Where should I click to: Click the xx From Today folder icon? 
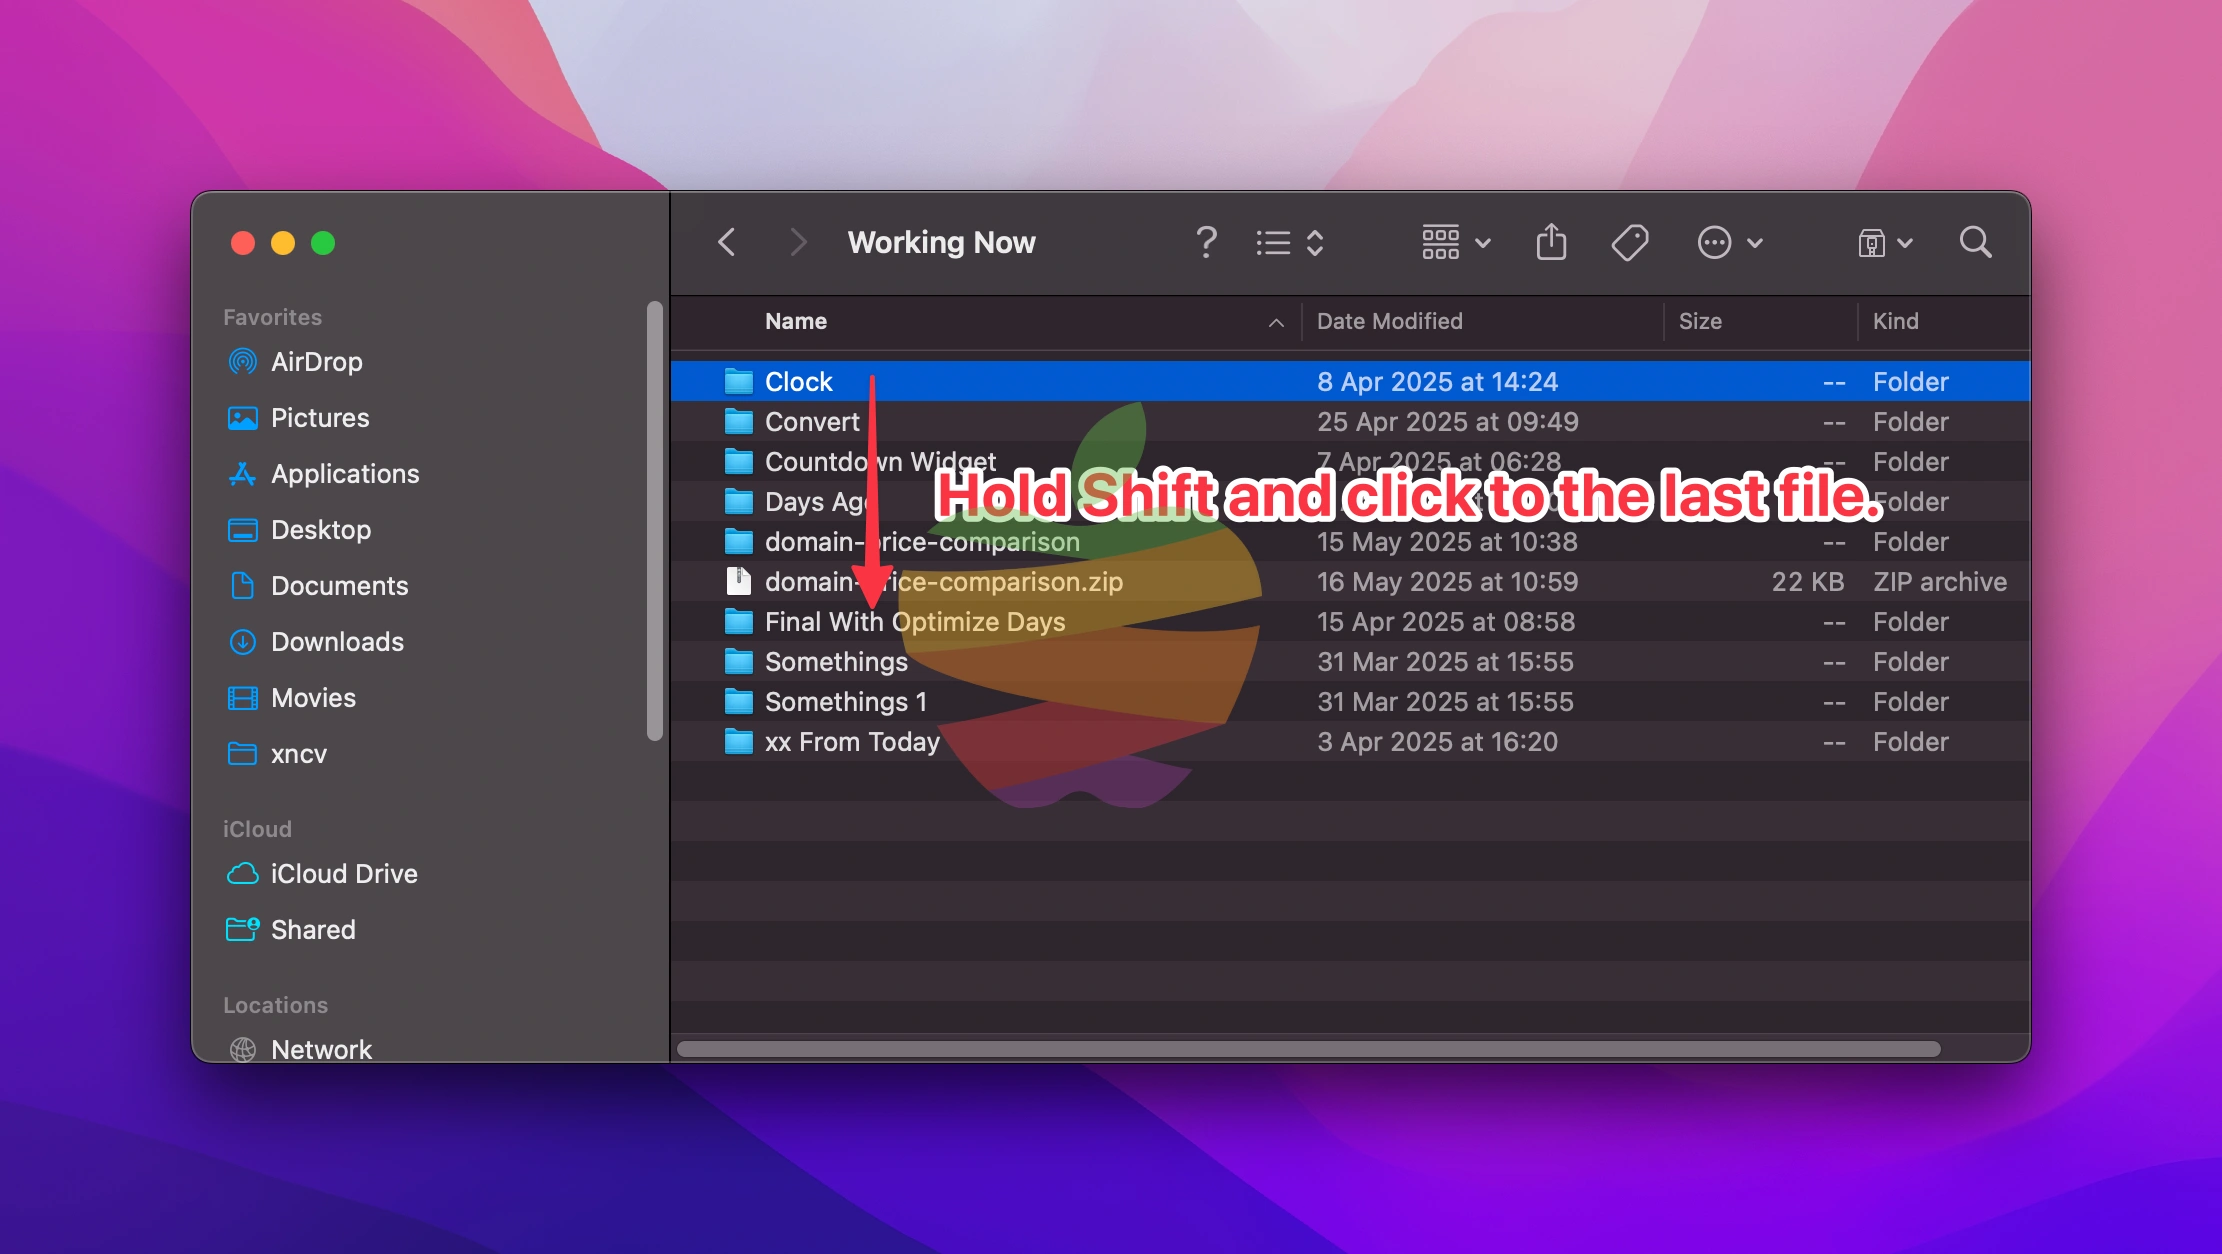[x=738, y=741]
